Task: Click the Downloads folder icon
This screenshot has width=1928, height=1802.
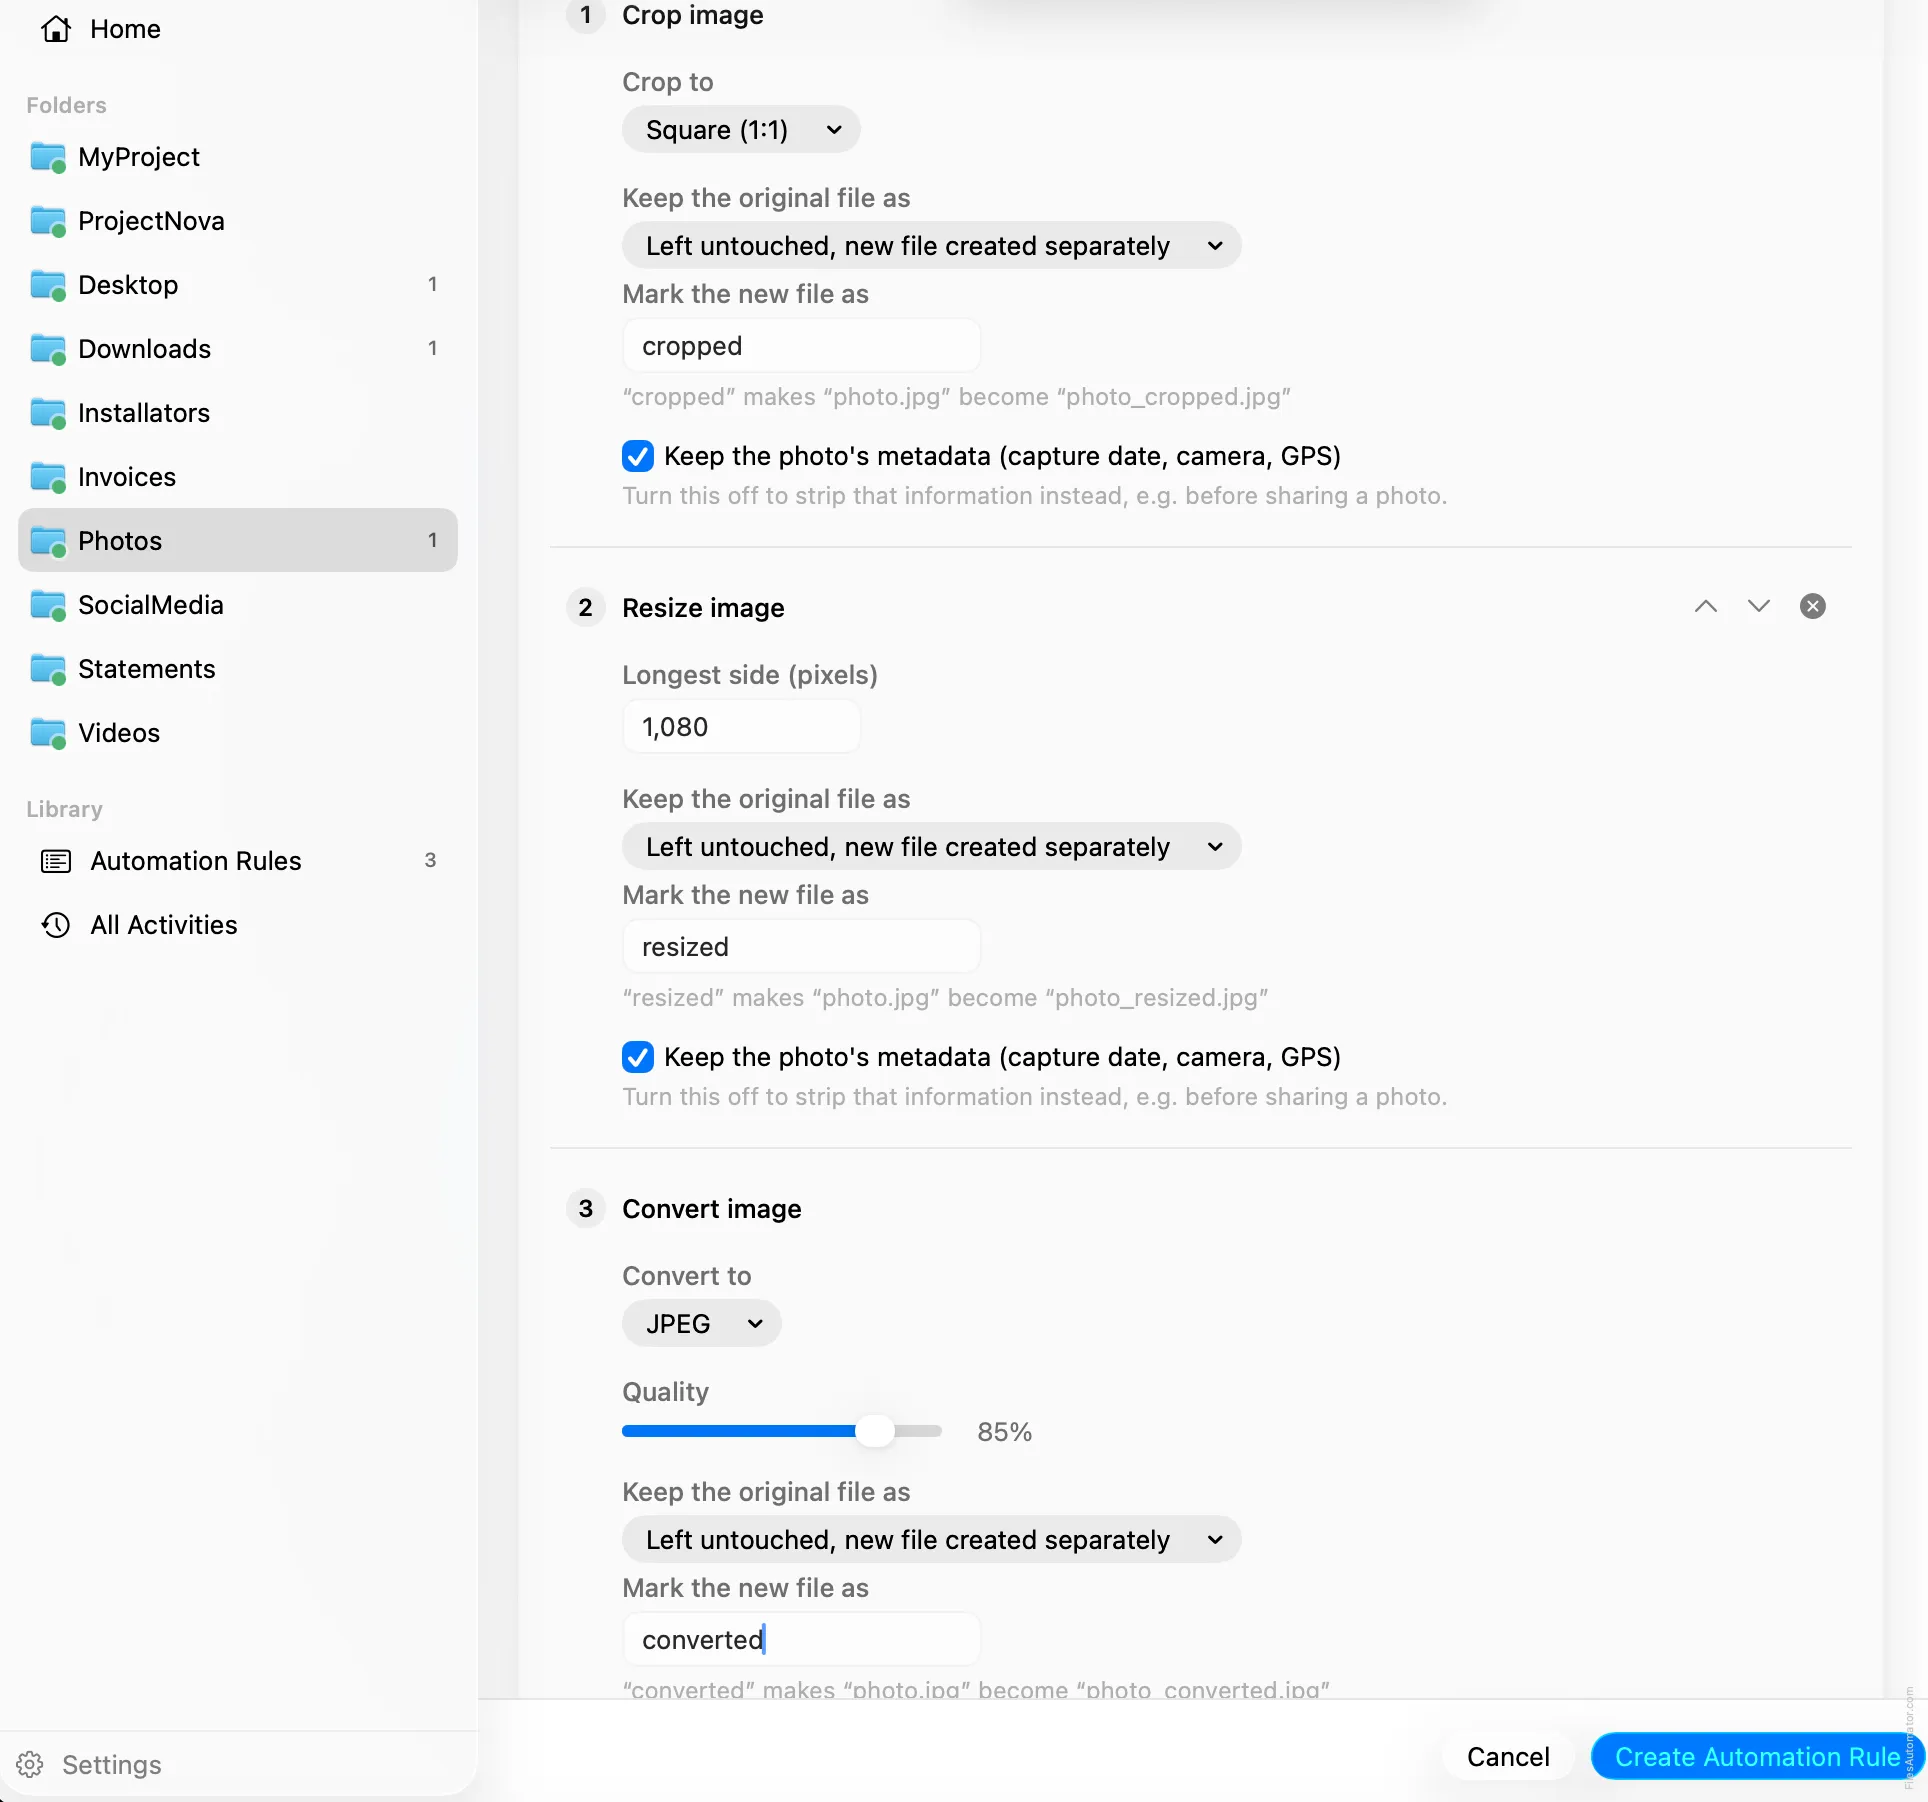Action: pos(48,349)
